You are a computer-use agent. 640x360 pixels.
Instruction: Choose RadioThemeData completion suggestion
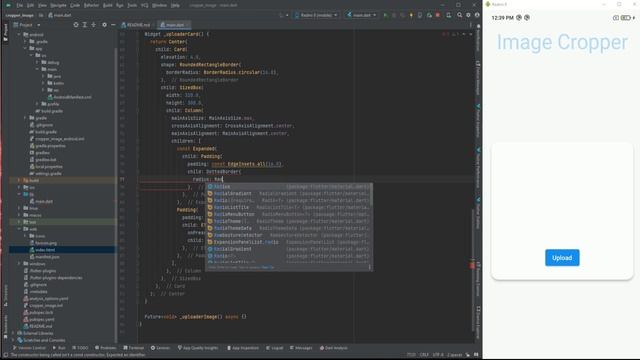288,228
